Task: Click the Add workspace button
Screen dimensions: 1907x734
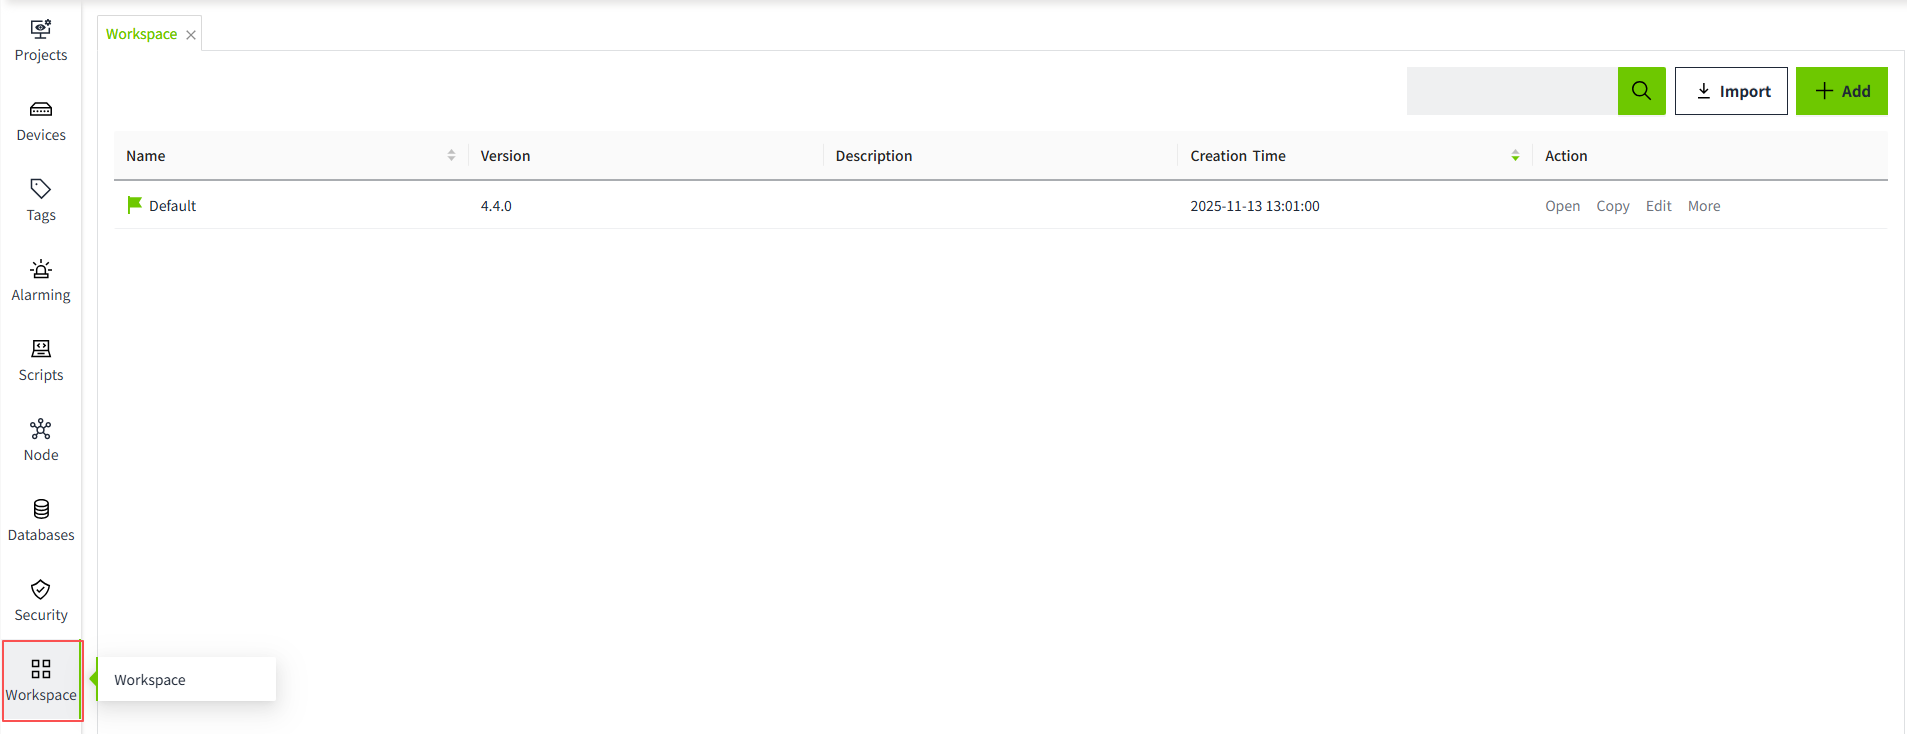Action: pos(1841,91)
